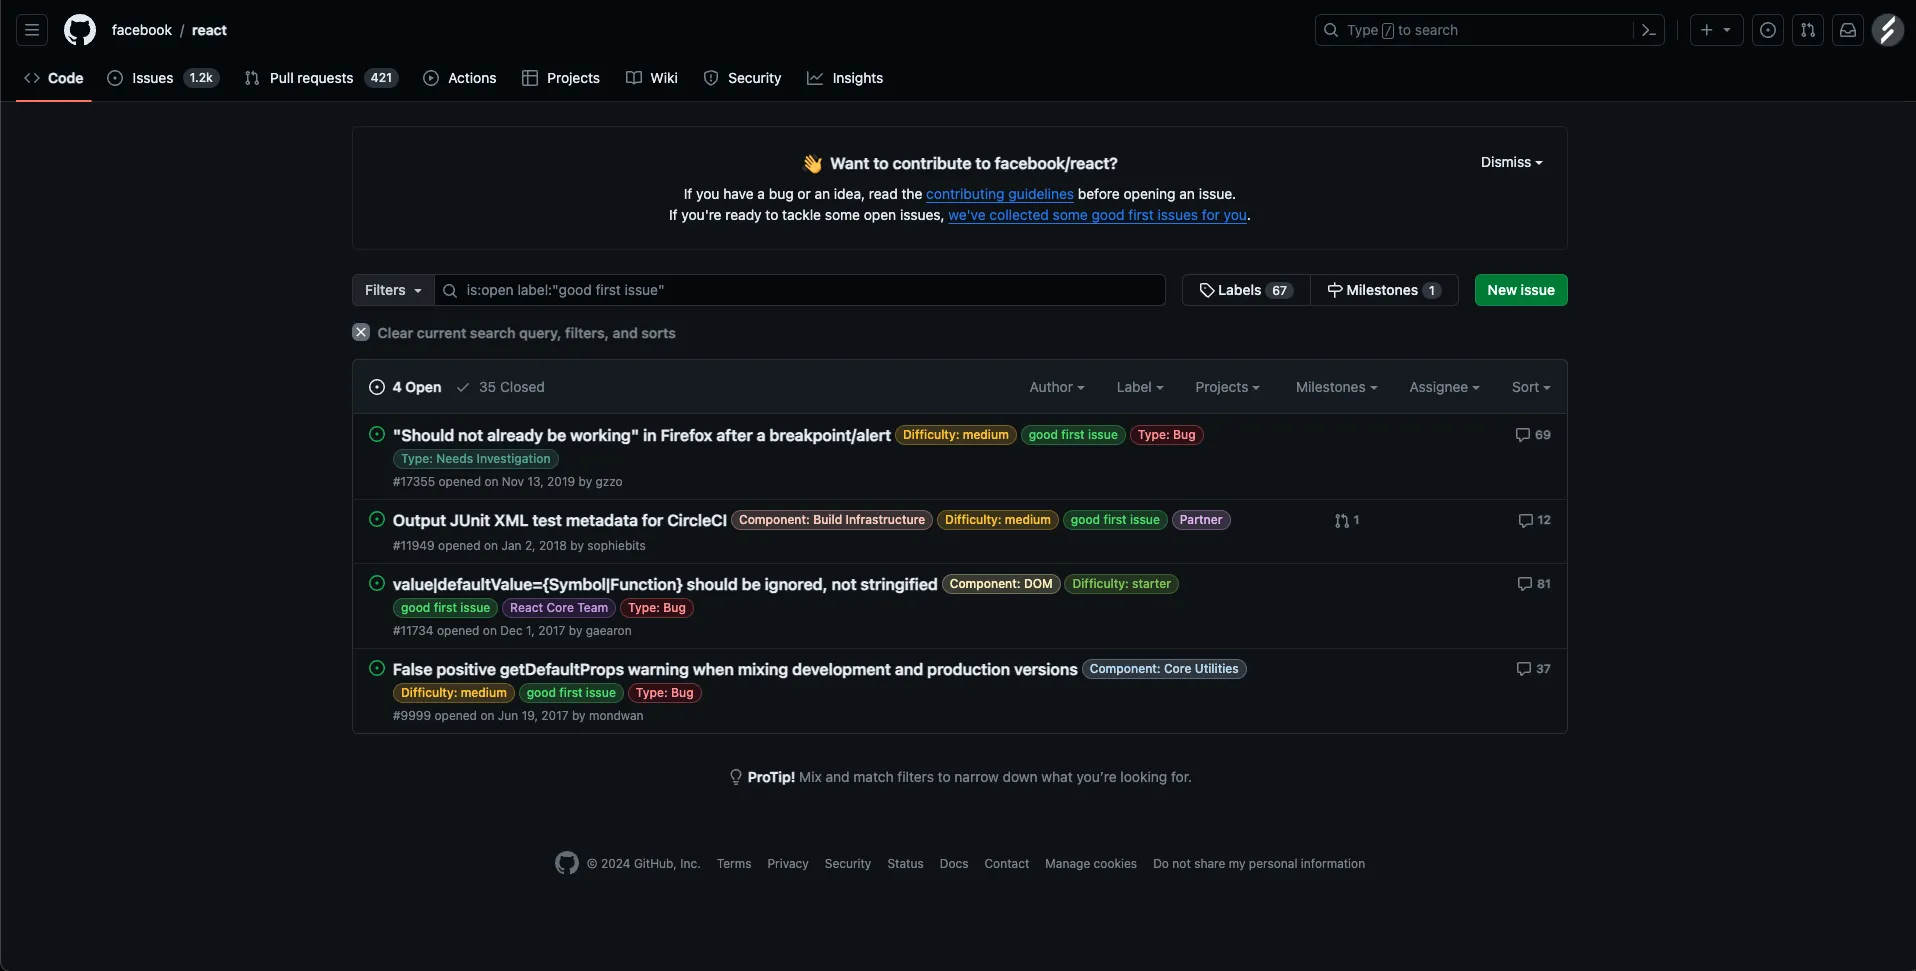Expand the Projects filter dropdown
1916x971 pixels.
point(1227,387)
